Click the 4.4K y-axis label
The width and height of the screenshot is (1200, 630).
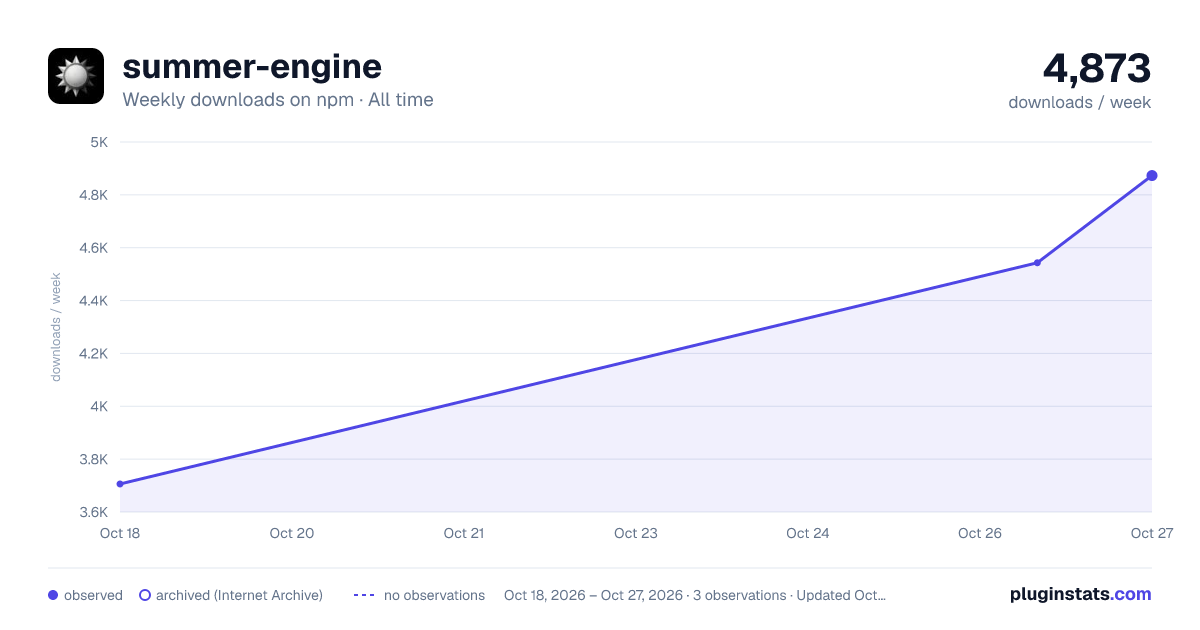[92, 301]
